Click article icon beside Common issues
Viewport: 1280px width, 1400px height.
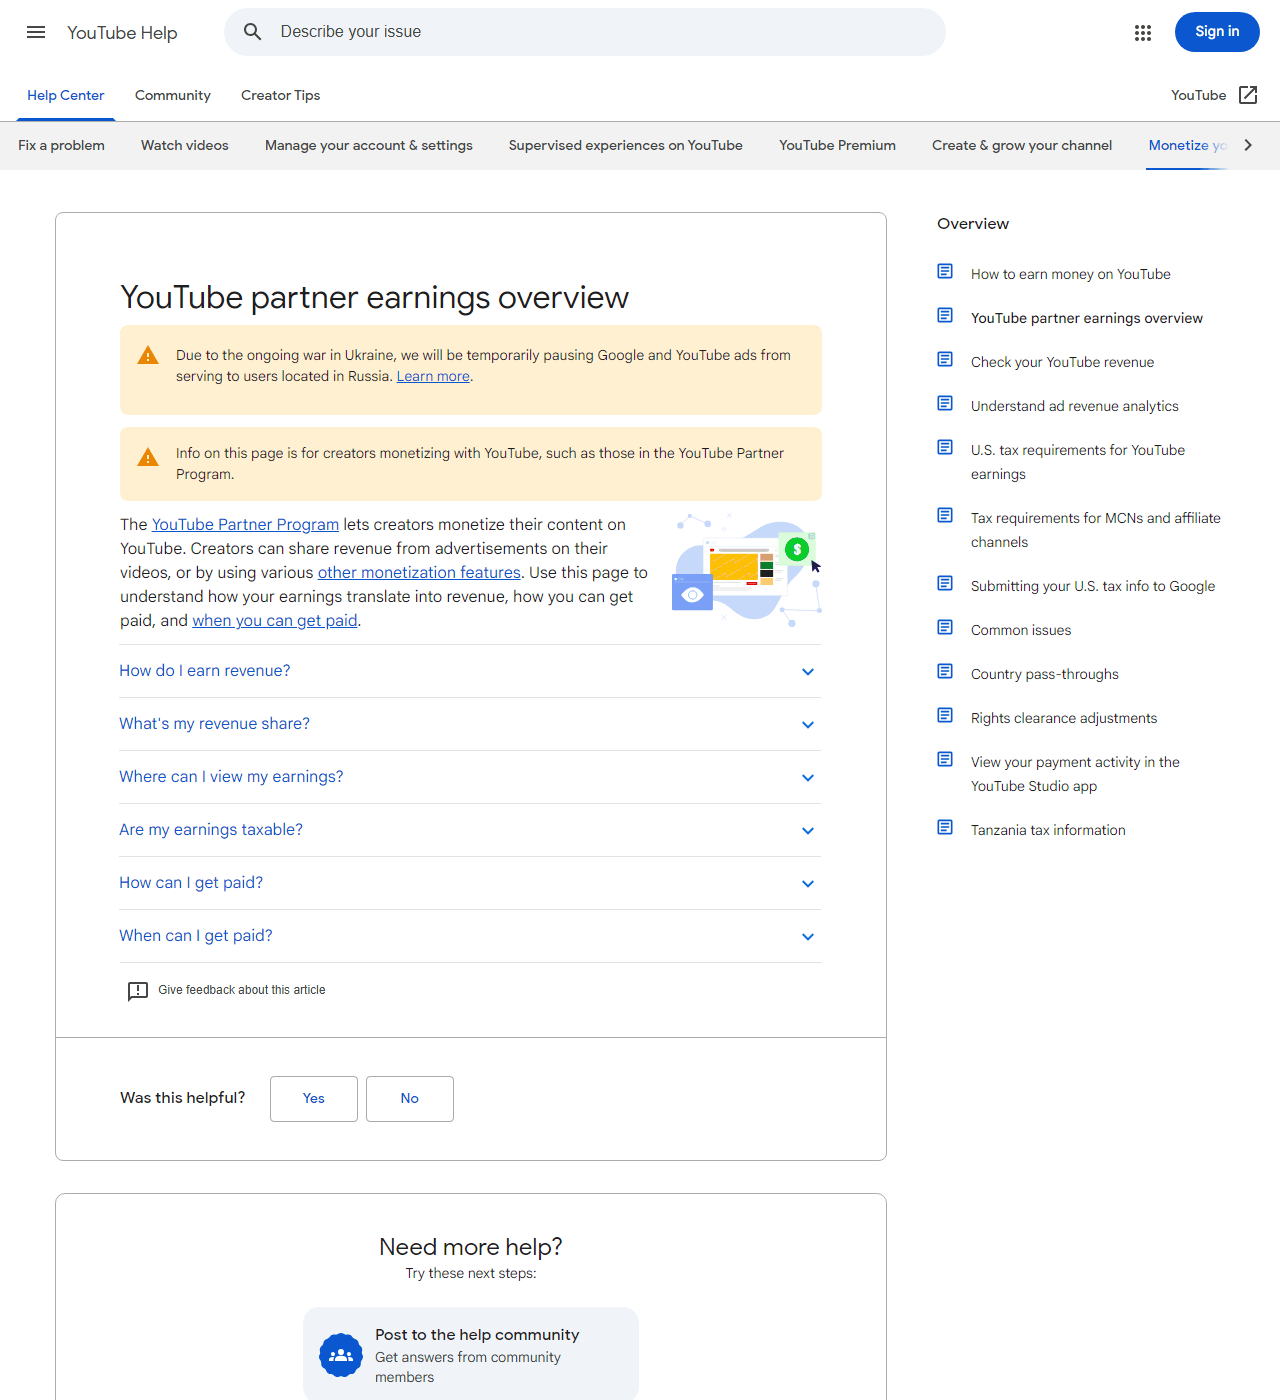pos(945,627)
